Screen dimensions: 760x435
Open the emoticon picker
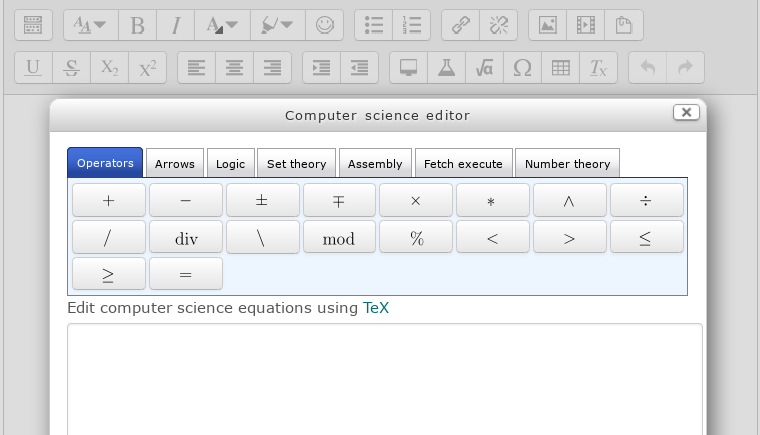(x=325, y=25)
